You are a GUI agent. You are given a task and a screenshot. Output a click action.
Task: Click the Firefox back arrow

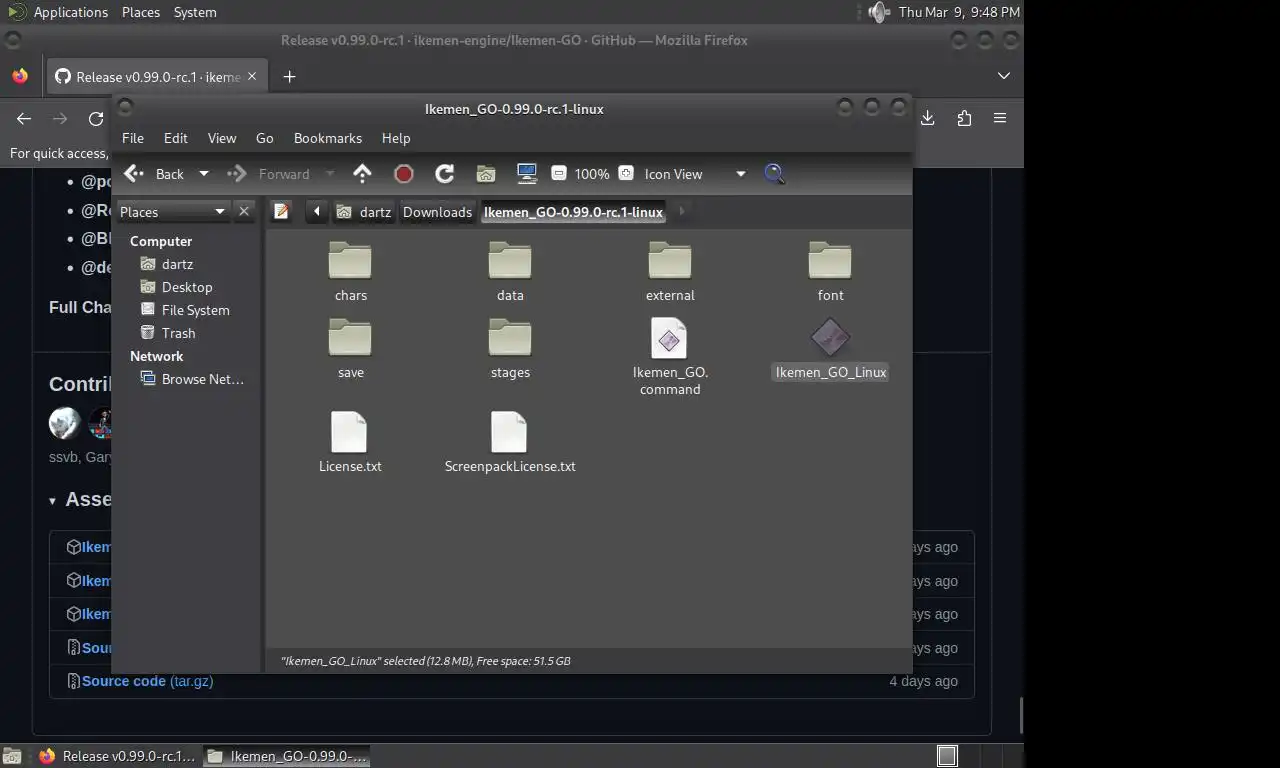pyautogui.click(x=24, y=118)
